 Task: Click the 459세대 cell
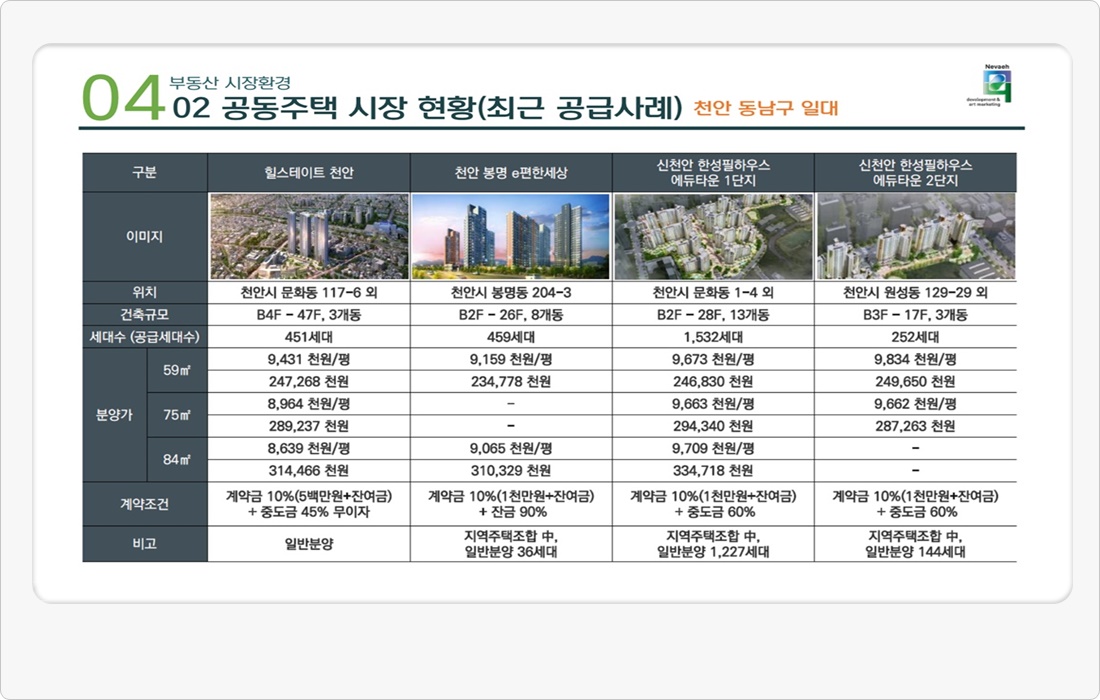tap(511, 337)
